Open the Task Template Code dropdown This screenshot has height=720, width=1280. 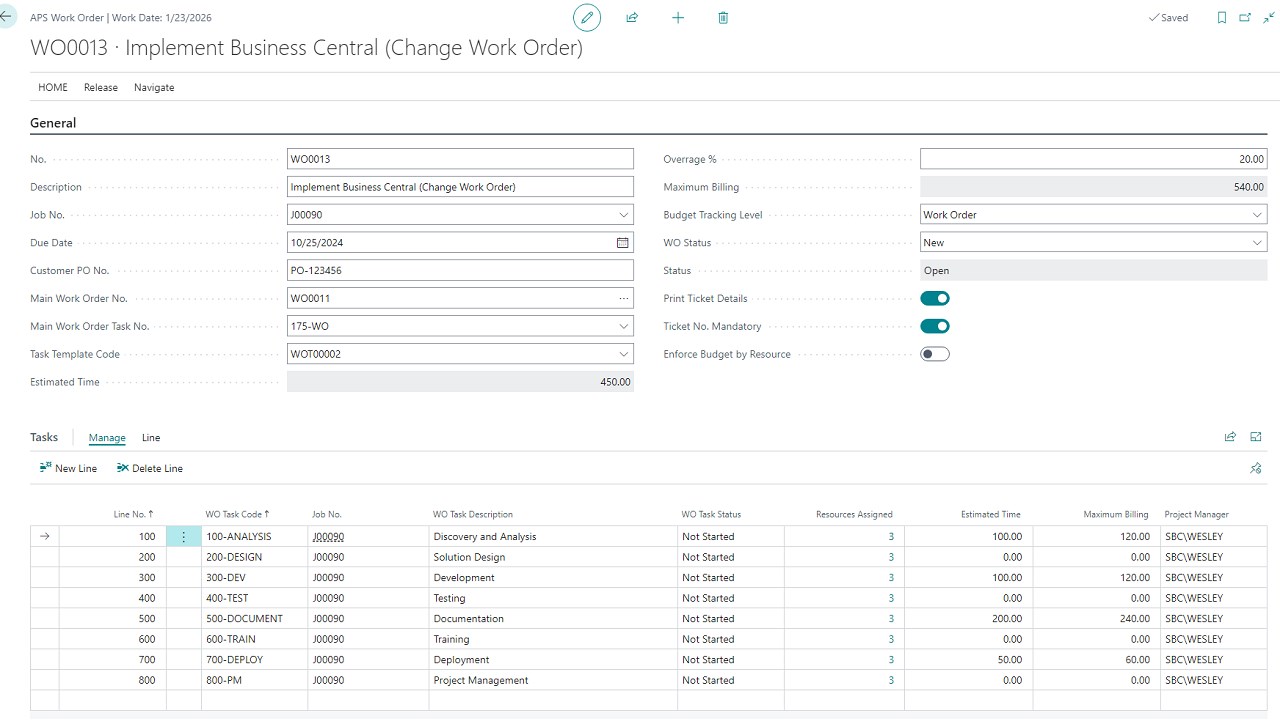point(622,353)
